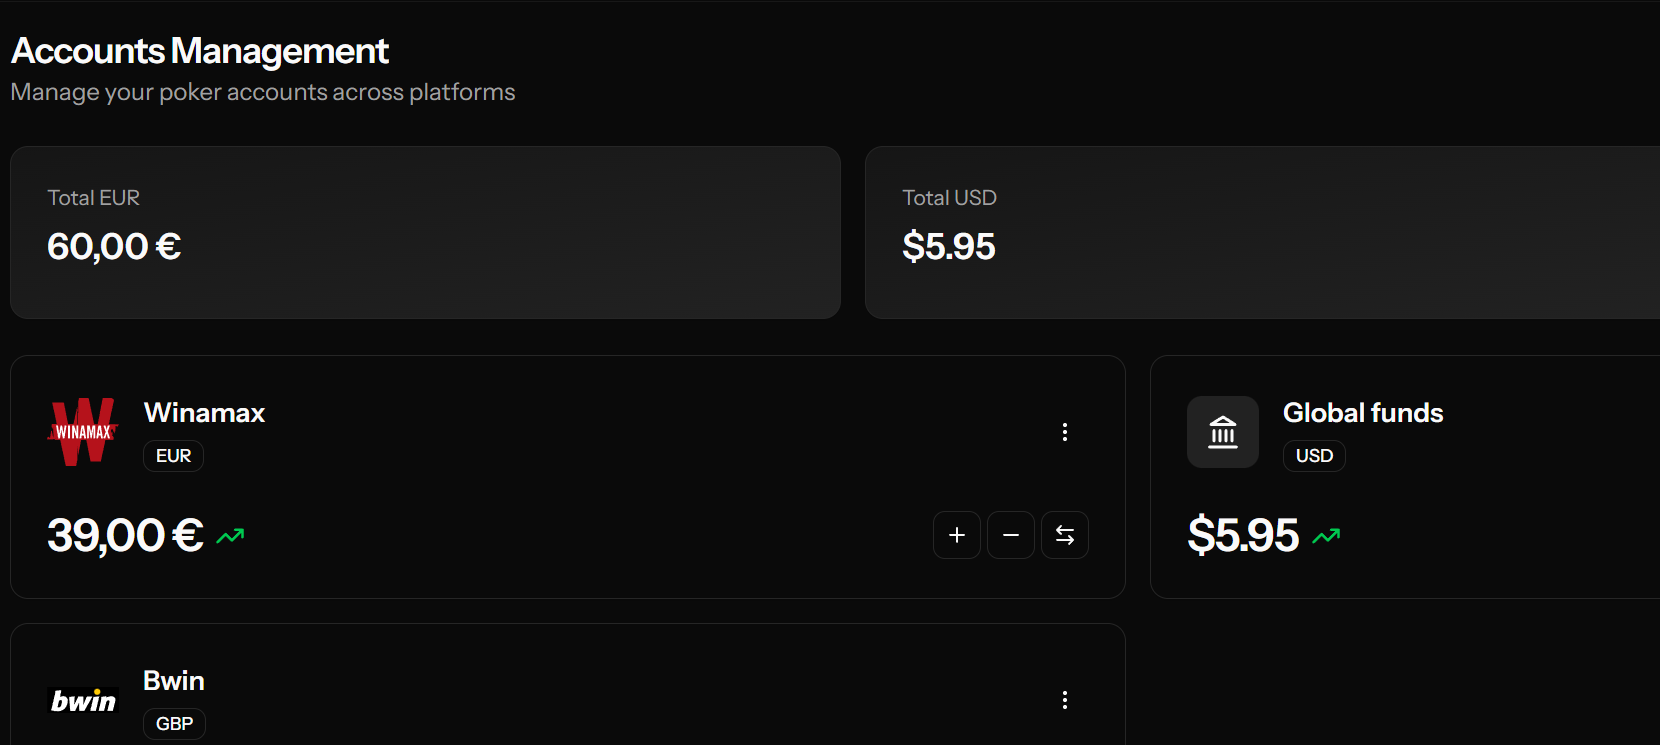The image size is (1660, 745).
Task: Click the green trend arrow beside 39,00 €
Action: [231, 536]
